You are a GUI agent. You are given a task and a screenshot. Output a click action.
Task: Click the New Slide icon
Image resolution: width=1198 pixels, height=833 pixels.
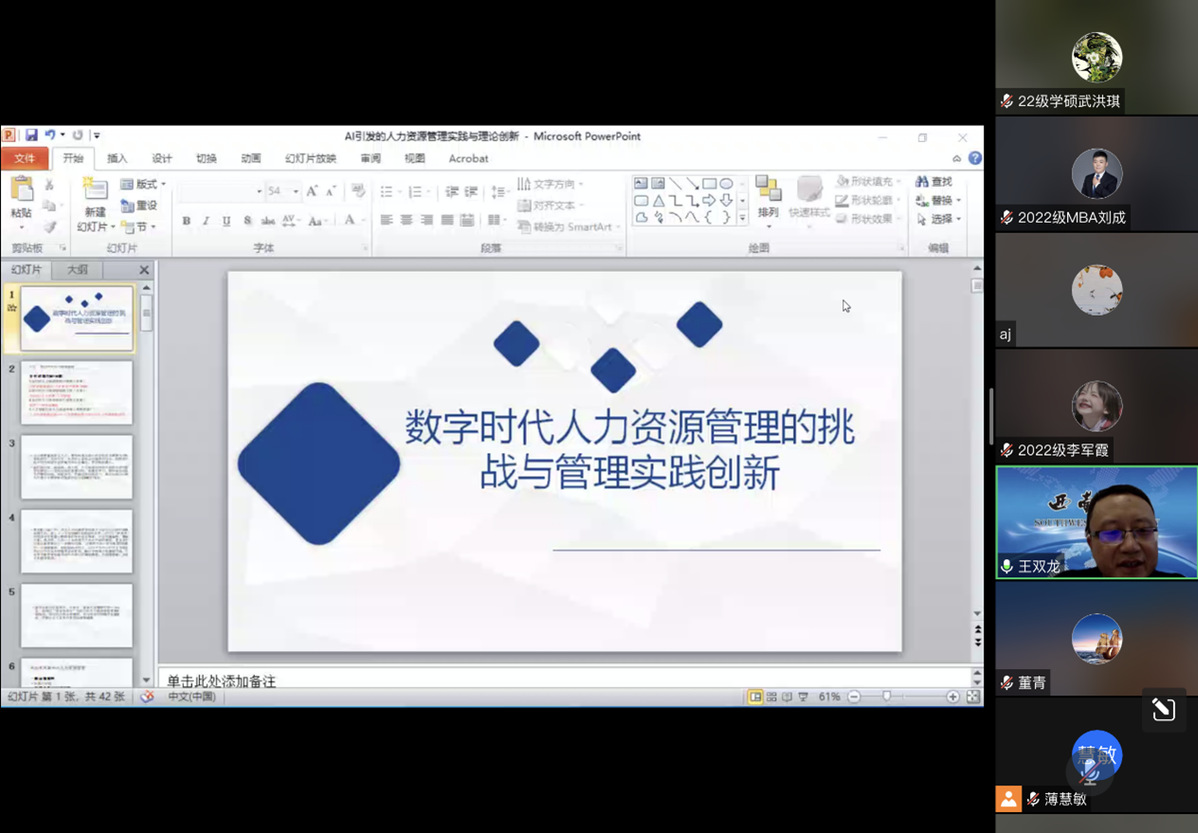[95, 190]
